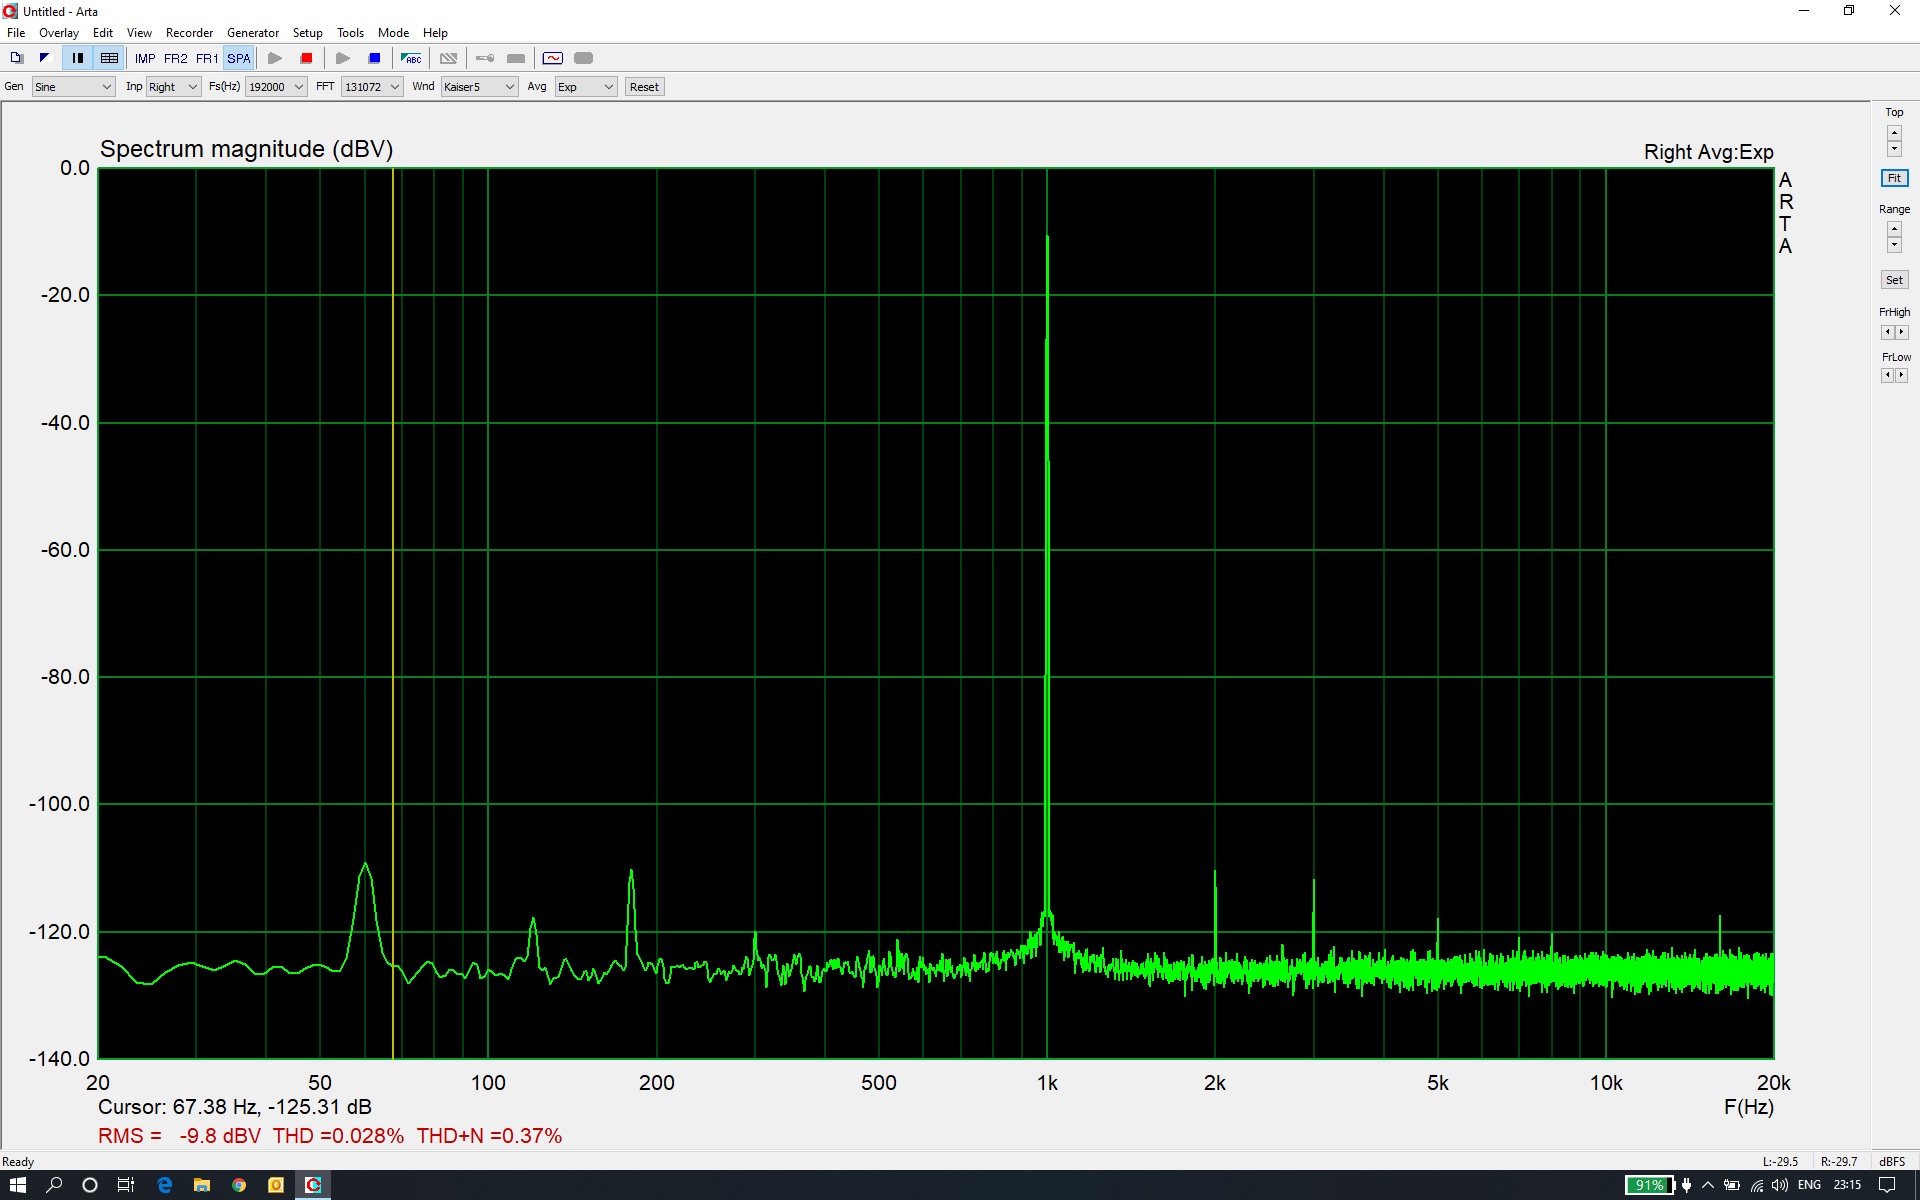Open the View menu
Screen dimensions: 1920x1200
click(x=139, y=33)
